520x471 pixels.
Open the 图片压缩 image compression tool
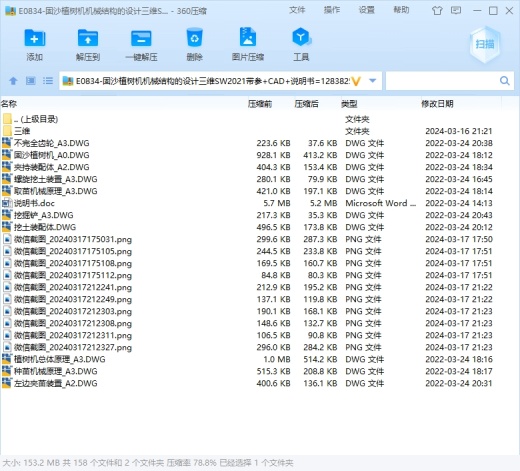248,37
